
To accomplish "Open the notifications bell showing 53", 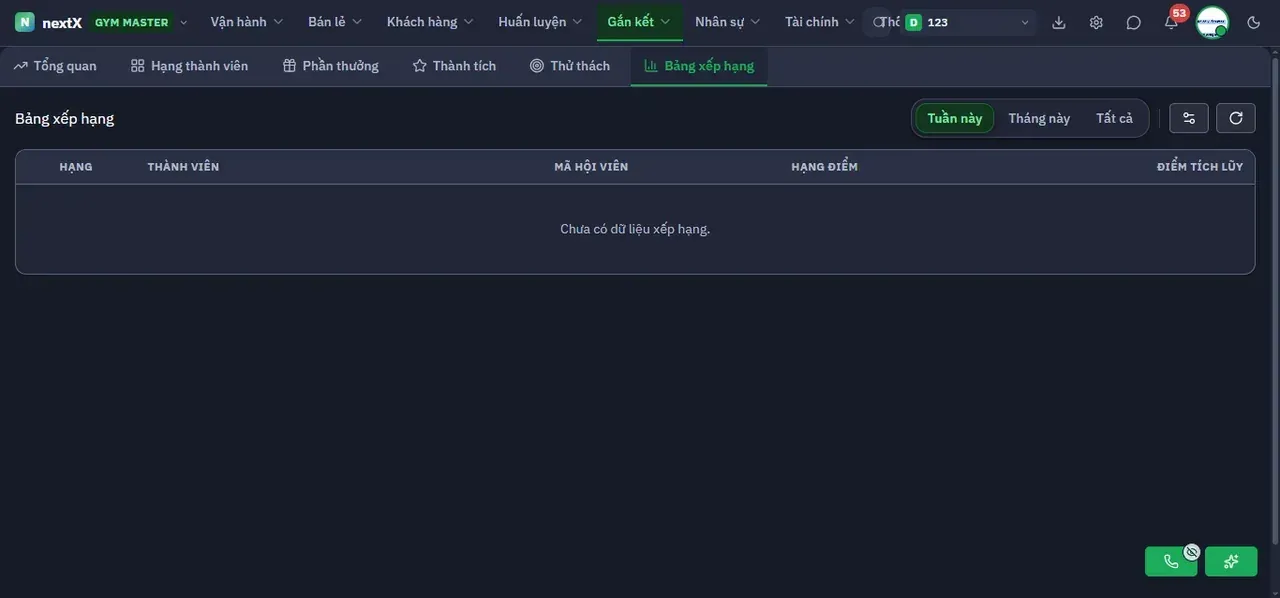I will [x=1171, y=22].
